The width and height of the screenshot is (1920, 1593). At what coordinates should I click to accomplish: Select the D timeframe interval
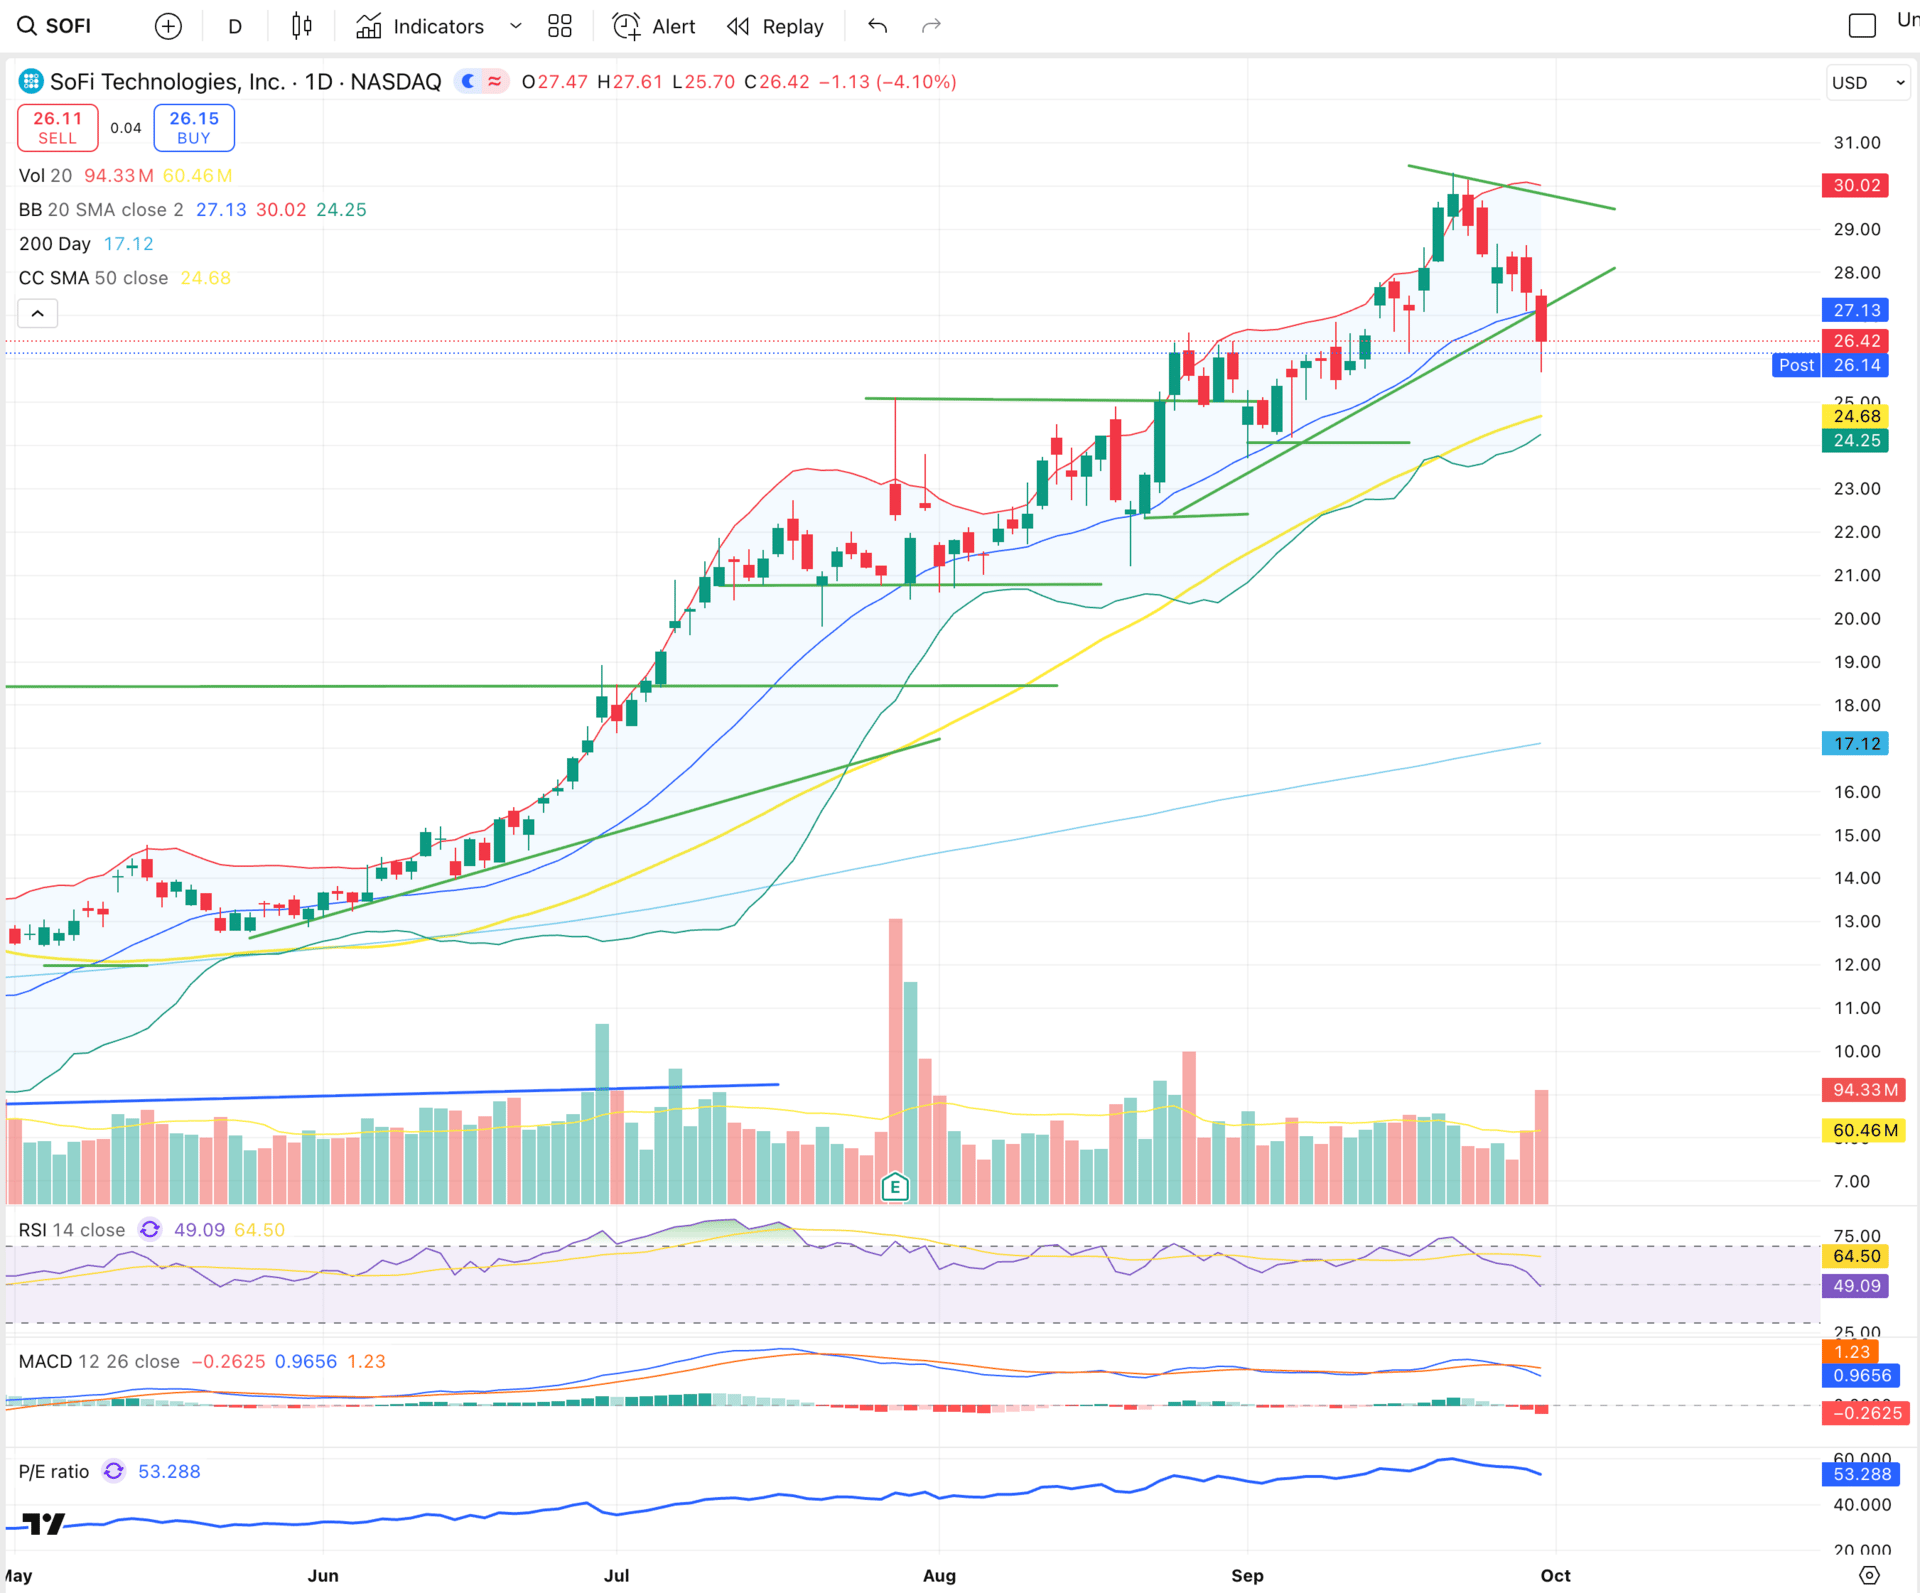pyautogui.click(x=235, y=26)
